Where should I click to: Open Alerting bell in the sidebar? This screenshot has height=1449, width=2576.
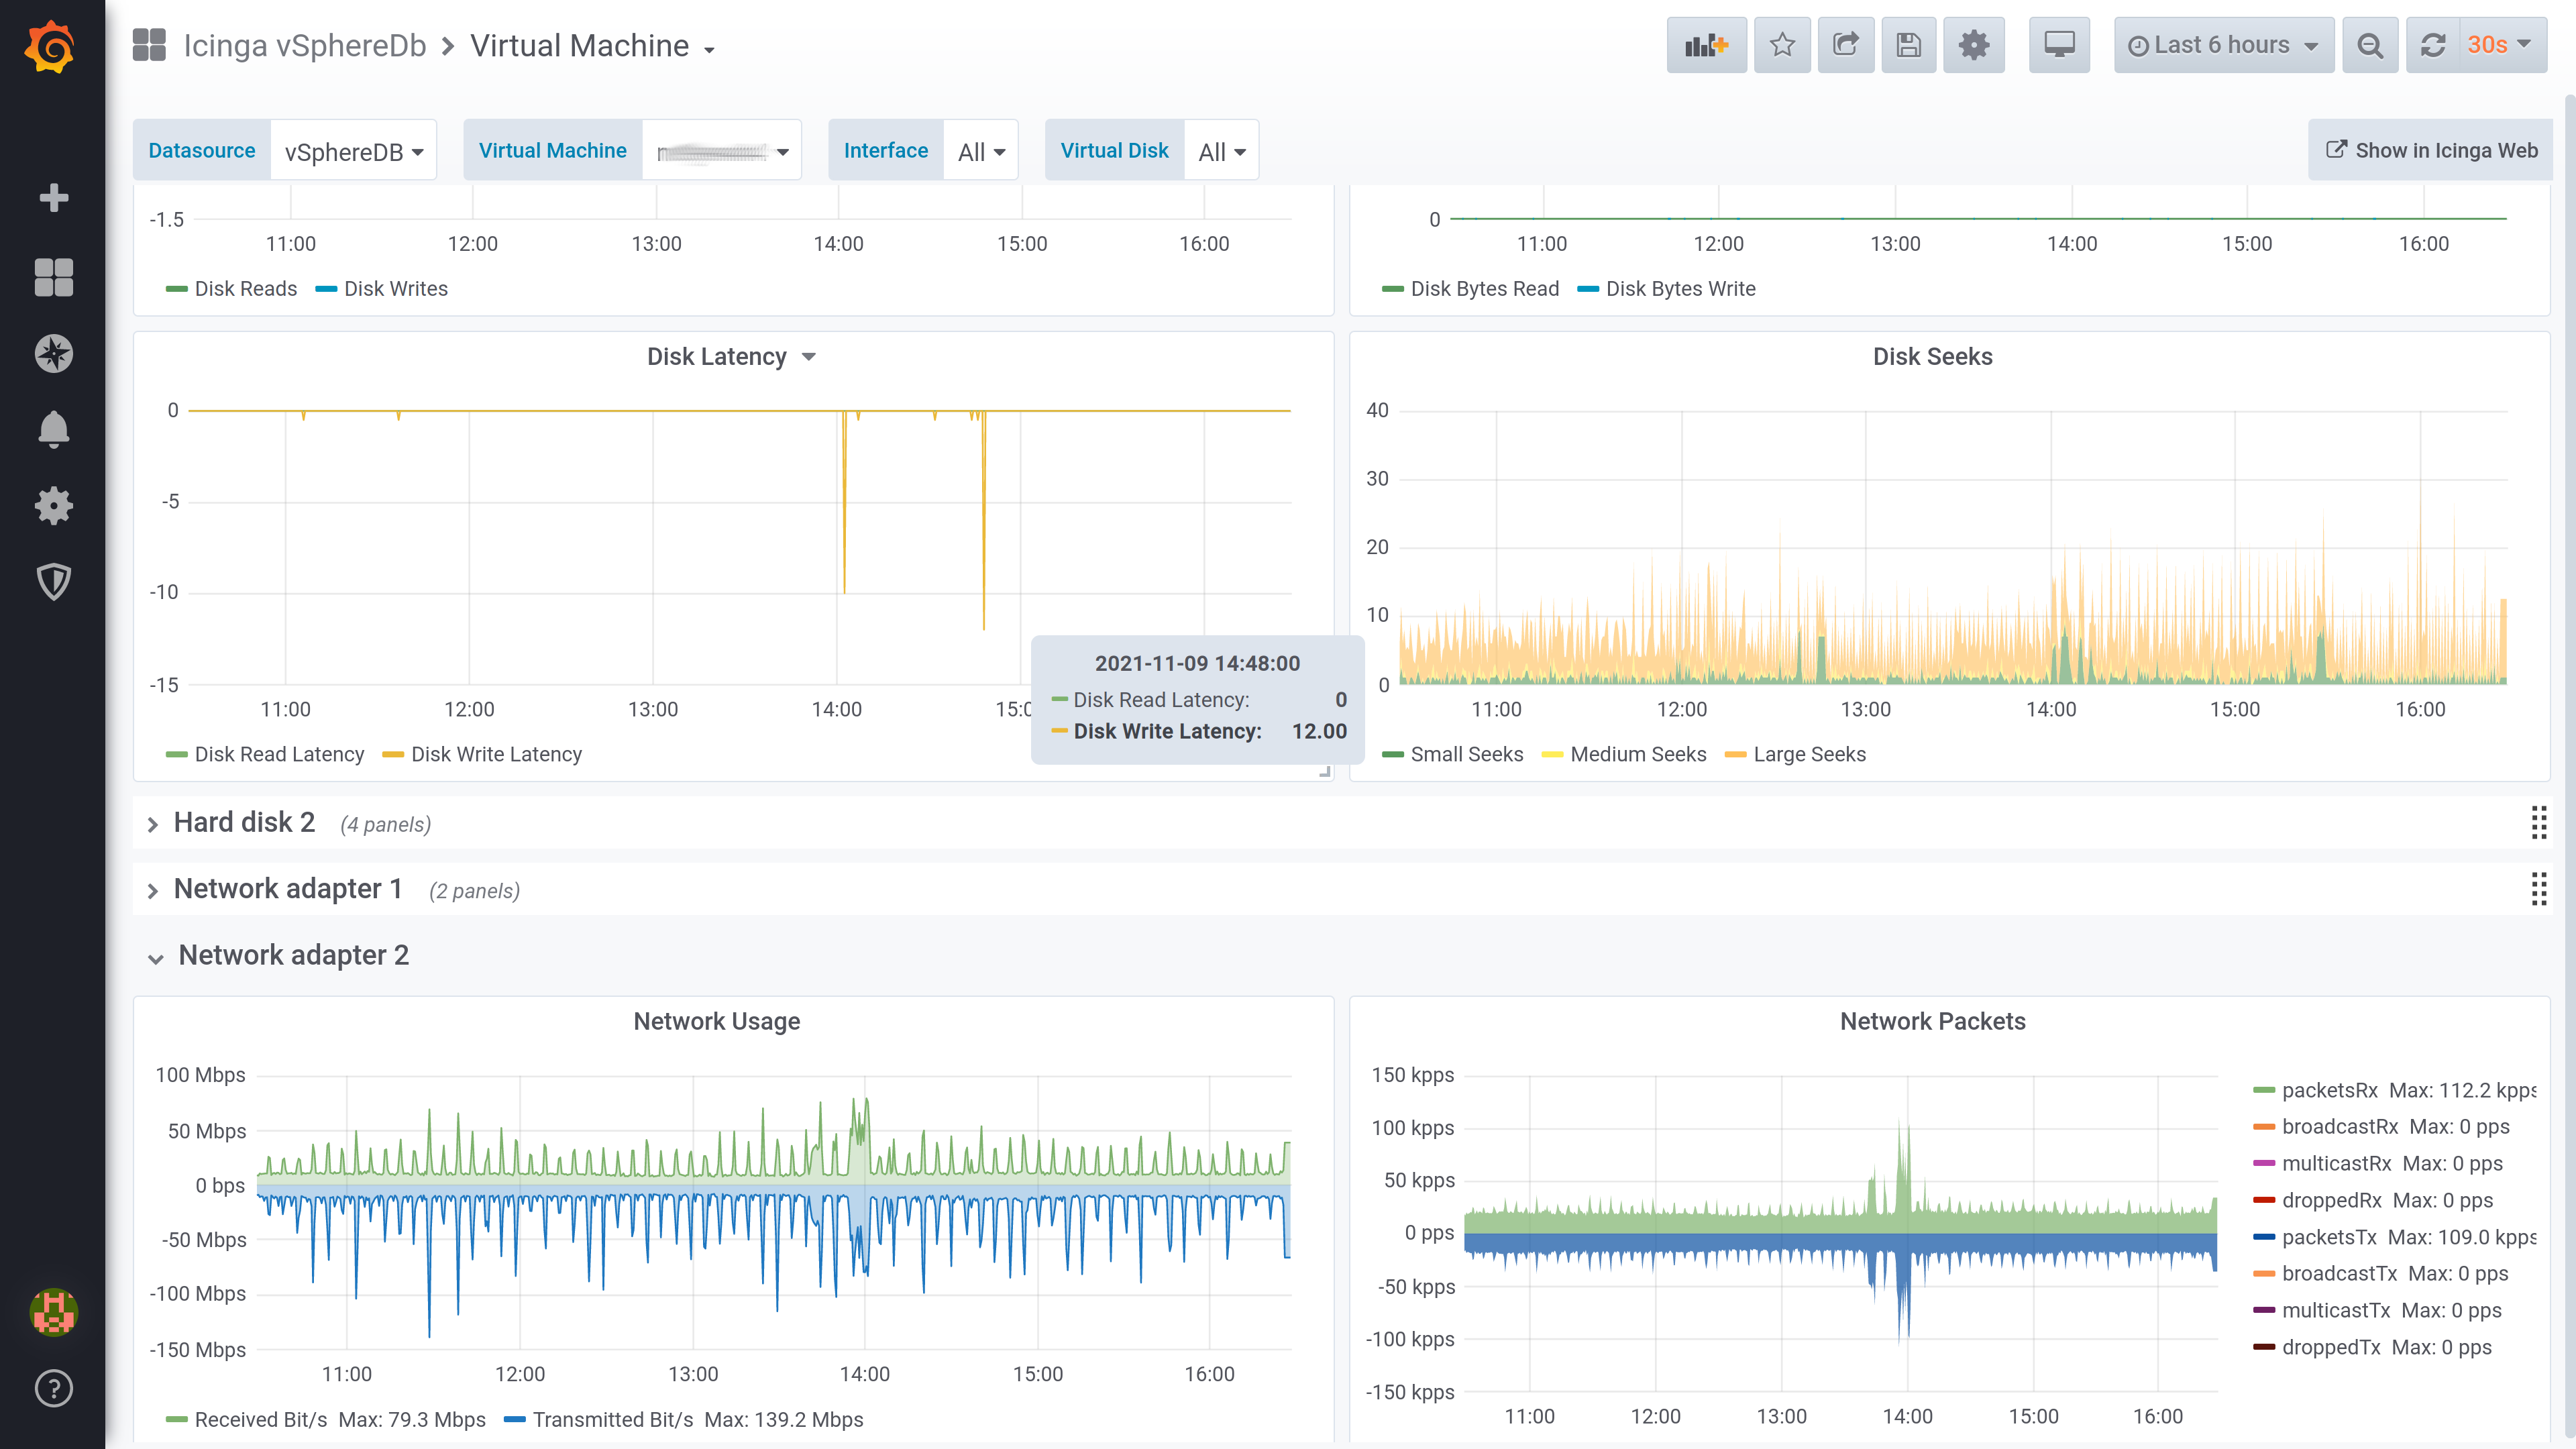[53, 429]
